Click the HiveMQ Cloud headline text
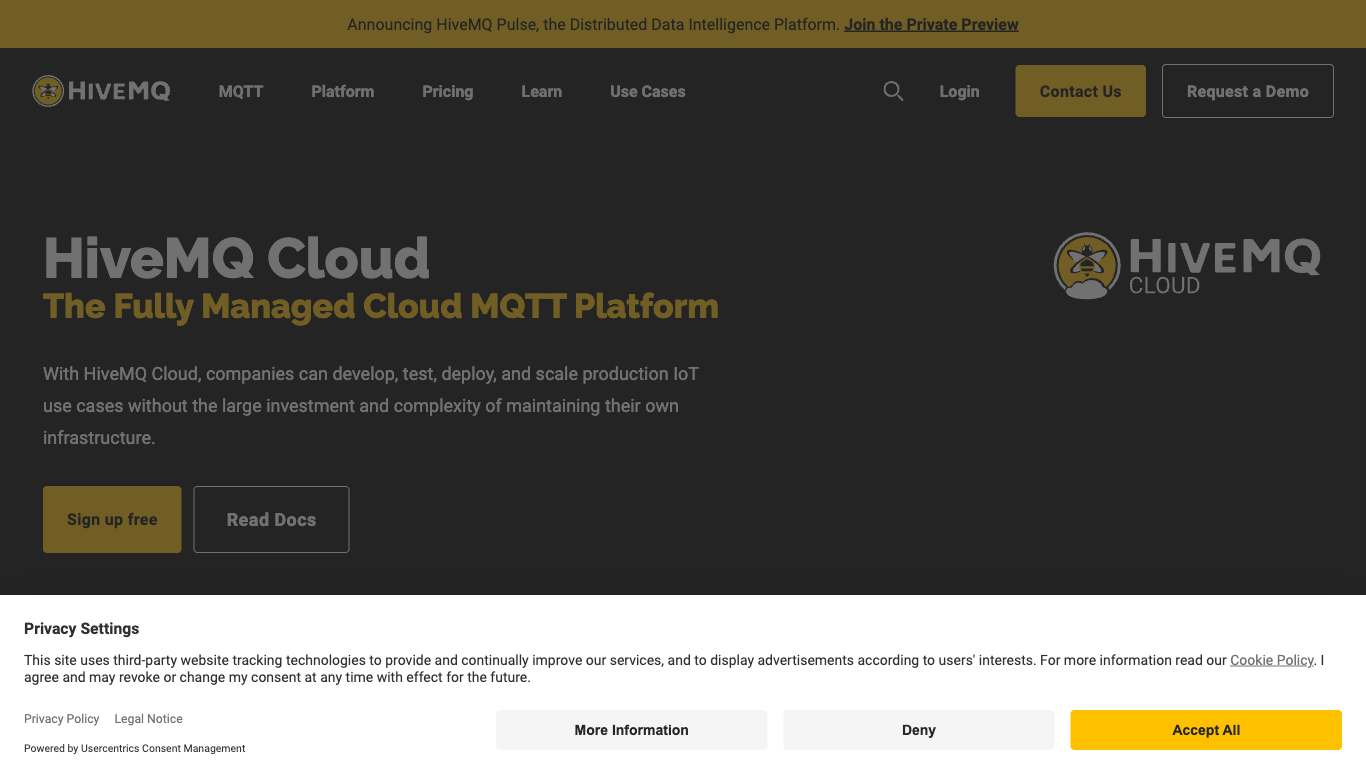 click(x=236, y=258)
